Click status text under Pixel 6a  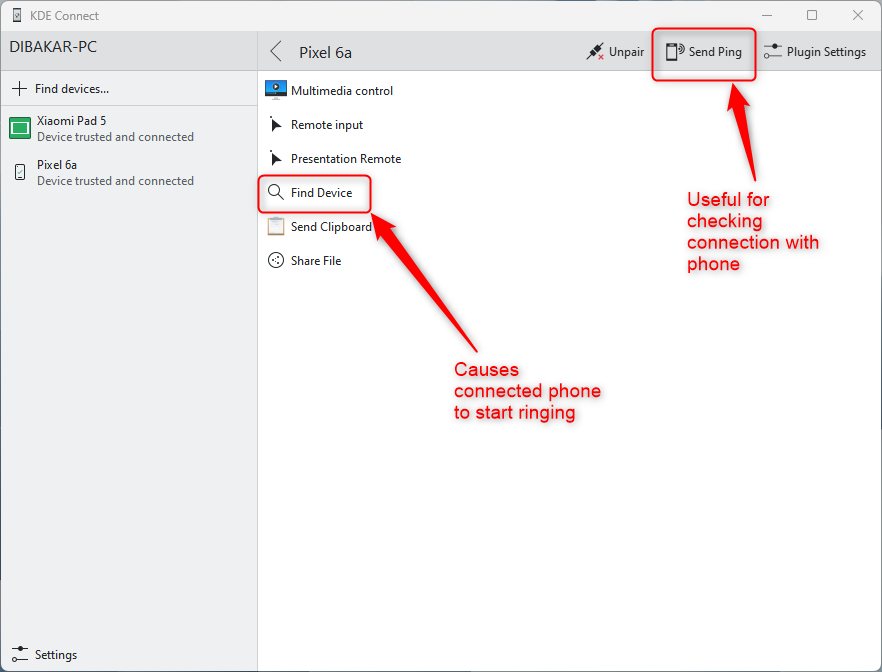(115, 181)
